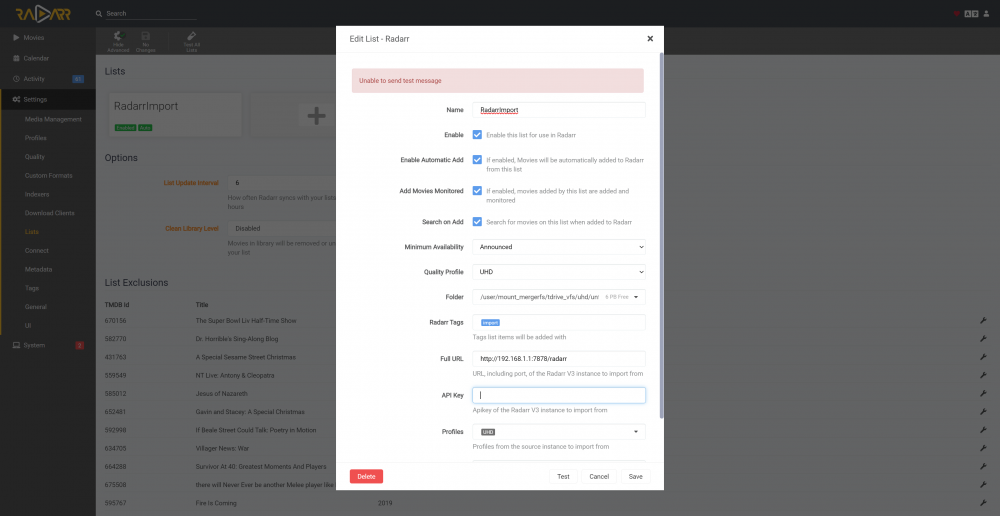This screenshot has height=516, width=1000.
Task: Click wrench icon for Jesus of Nazareth row
Action: click(x=983, y=394)
